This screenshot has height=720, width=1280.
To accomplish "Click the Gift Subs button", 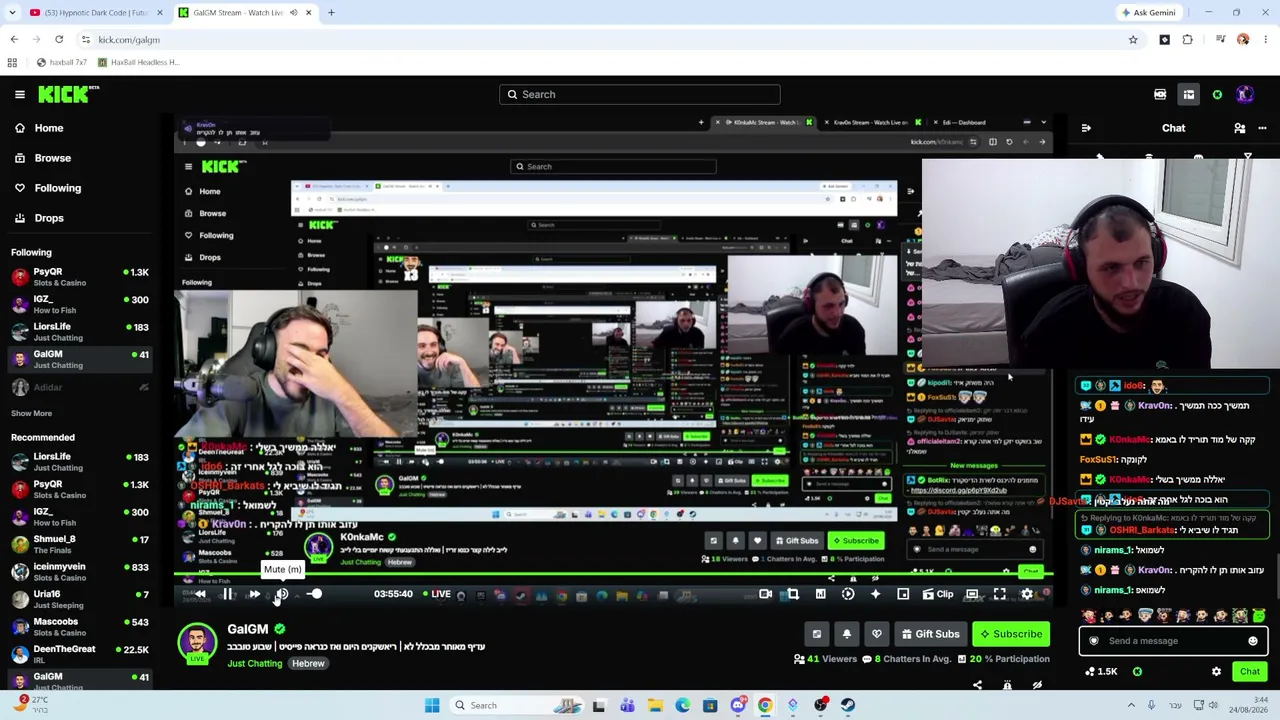I will pyautogui.click(x=930, y=634).
